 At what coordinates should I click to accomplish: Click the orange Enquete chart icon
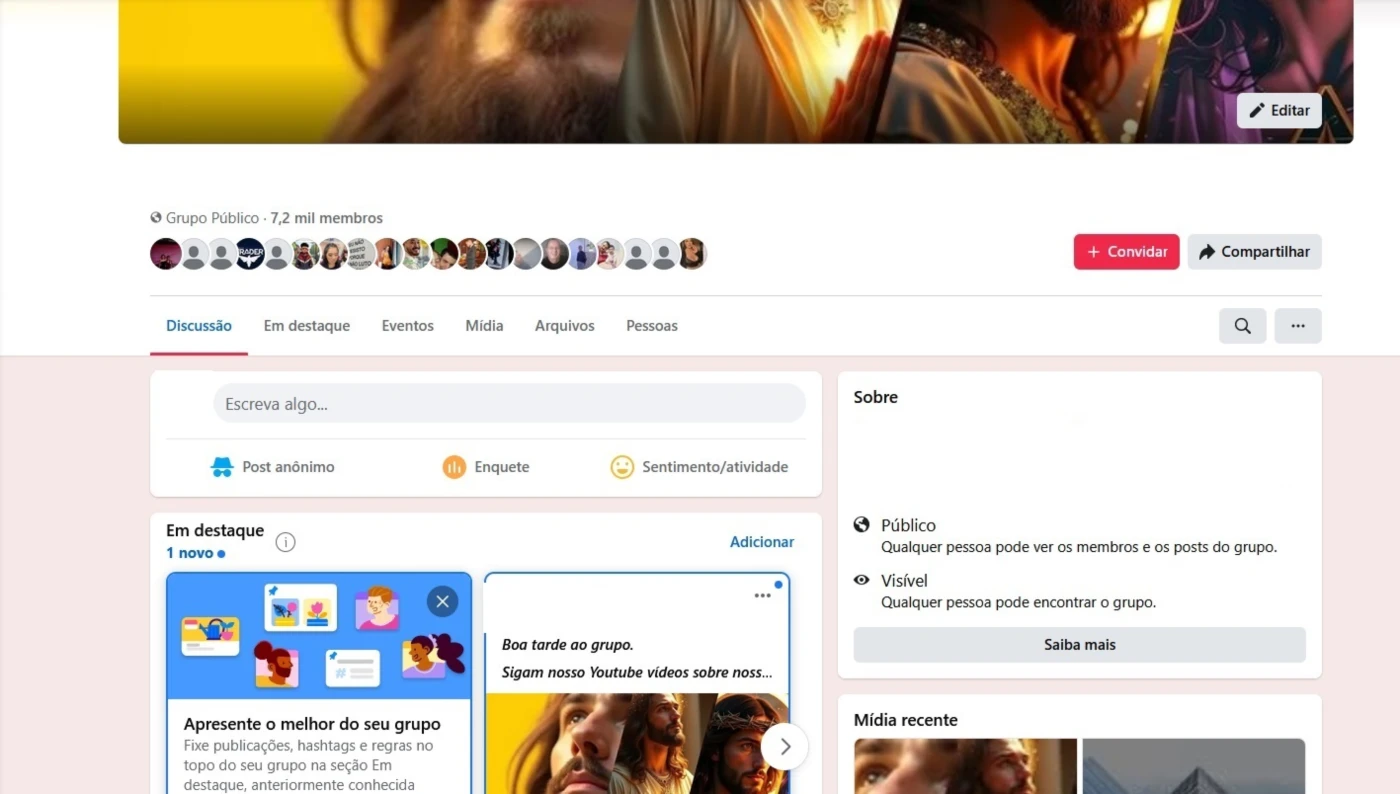[454, 467]
